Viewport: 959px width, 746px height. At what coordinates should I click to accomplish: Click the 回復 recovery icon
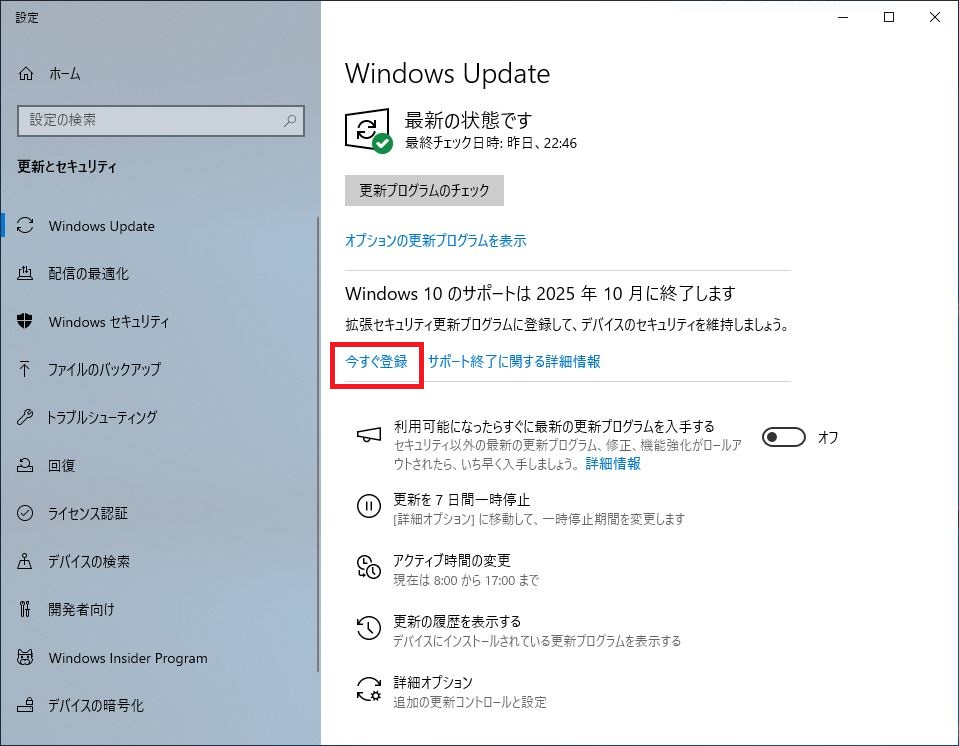(27, 466)
